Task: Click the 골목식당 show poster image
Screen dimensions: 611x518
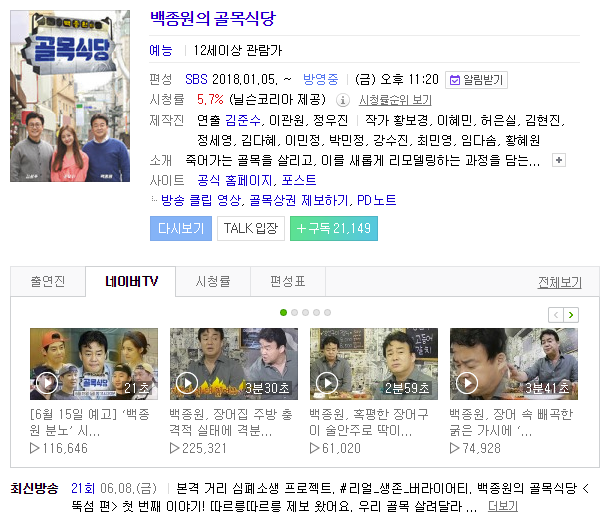Action: point(70,96)
